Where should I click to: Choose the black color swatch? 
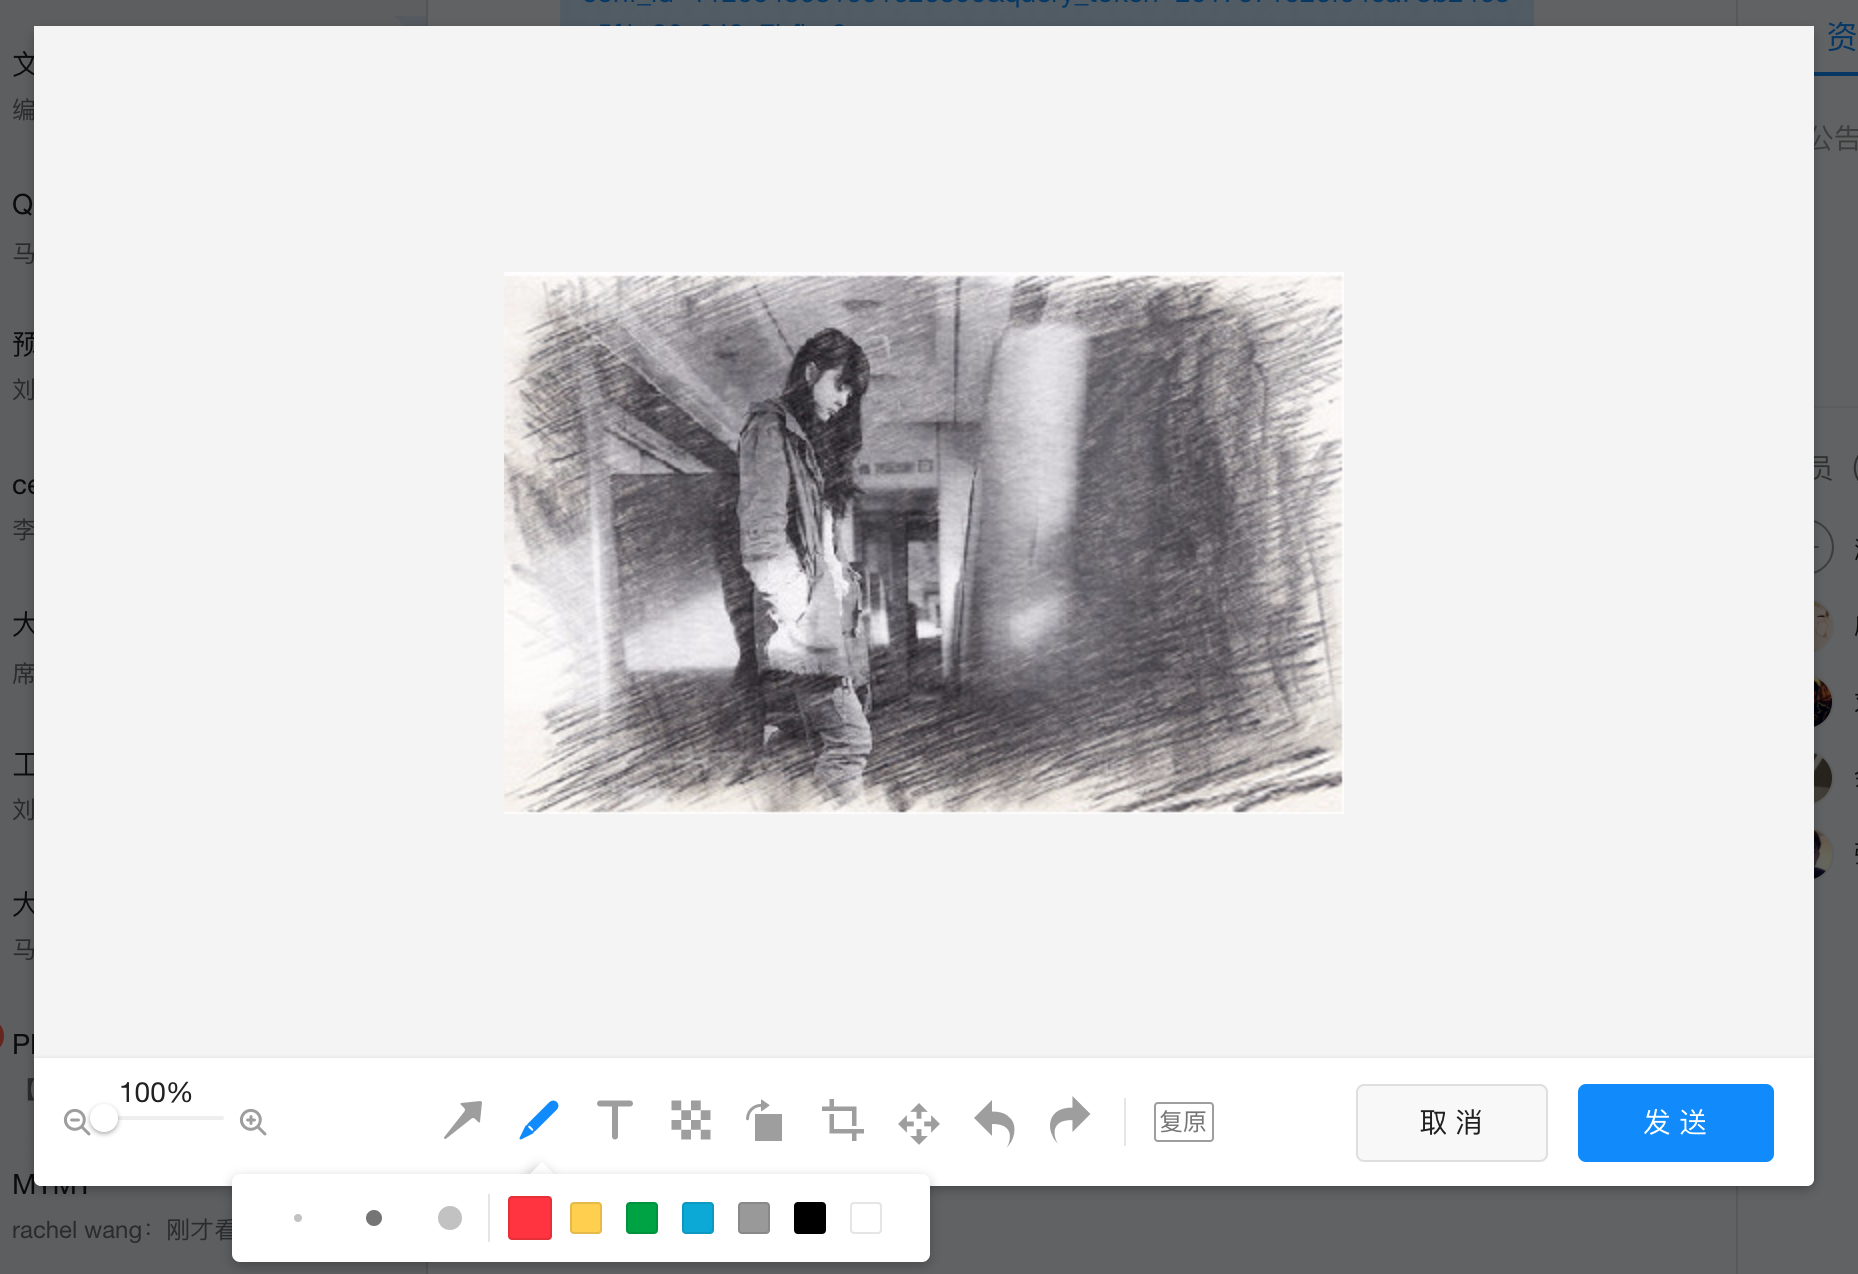[x=810, y=1218]
